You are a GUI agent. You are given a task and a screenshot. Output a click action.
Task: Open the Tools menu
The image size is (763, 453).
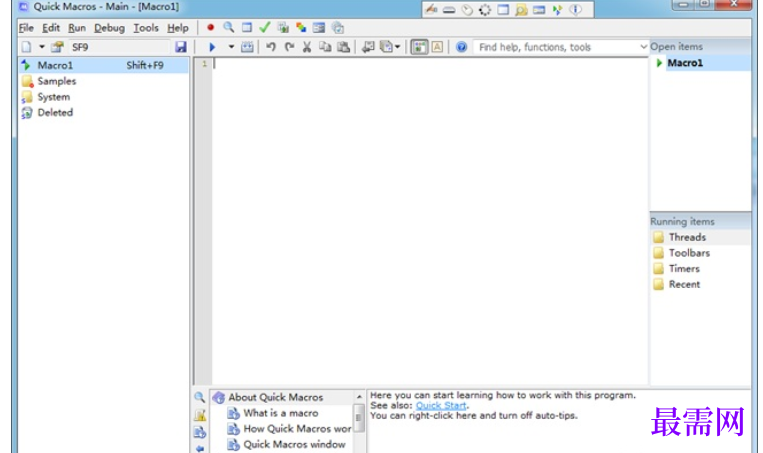[146, 28]
